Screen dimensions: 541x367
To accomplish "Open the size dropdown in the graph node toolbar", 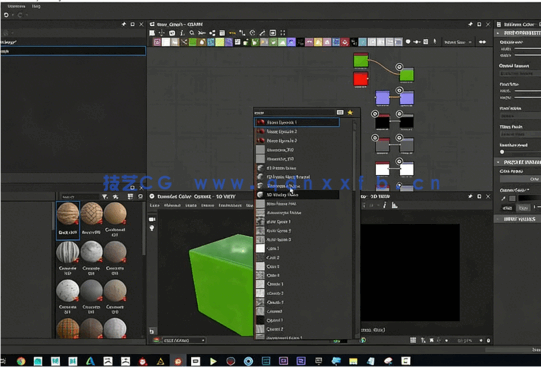I will pyautogui.click(x=458, y=42).
